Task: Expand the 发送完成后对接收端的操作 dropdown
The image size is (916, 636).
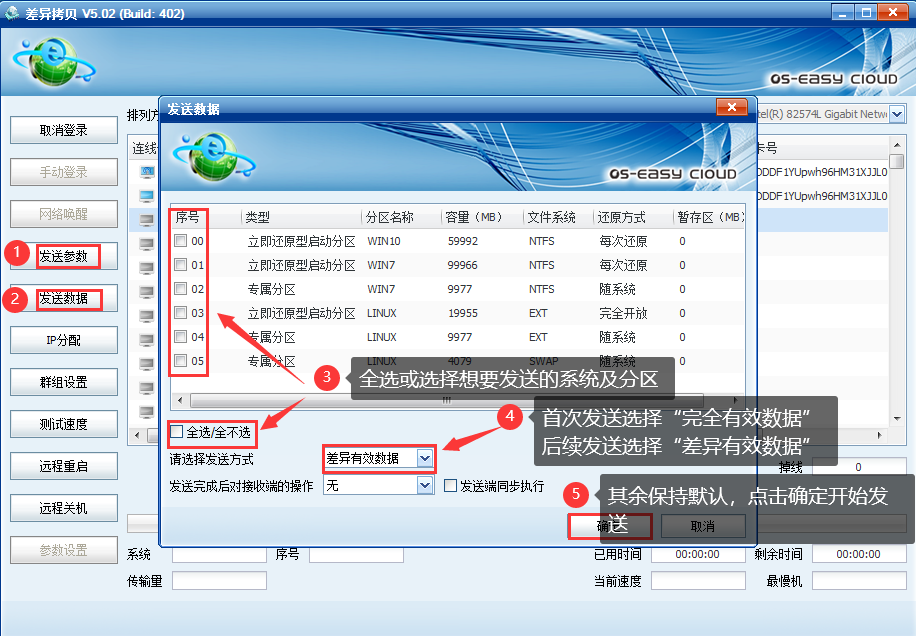Action: 425,486
